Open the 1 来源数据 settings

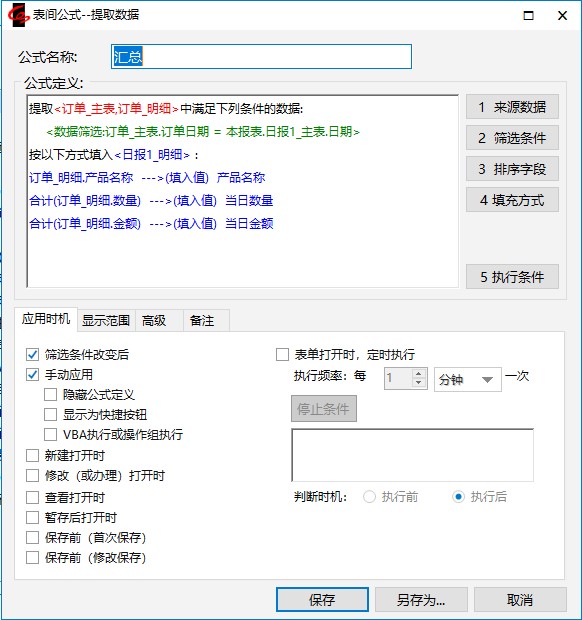click(512, 107)
